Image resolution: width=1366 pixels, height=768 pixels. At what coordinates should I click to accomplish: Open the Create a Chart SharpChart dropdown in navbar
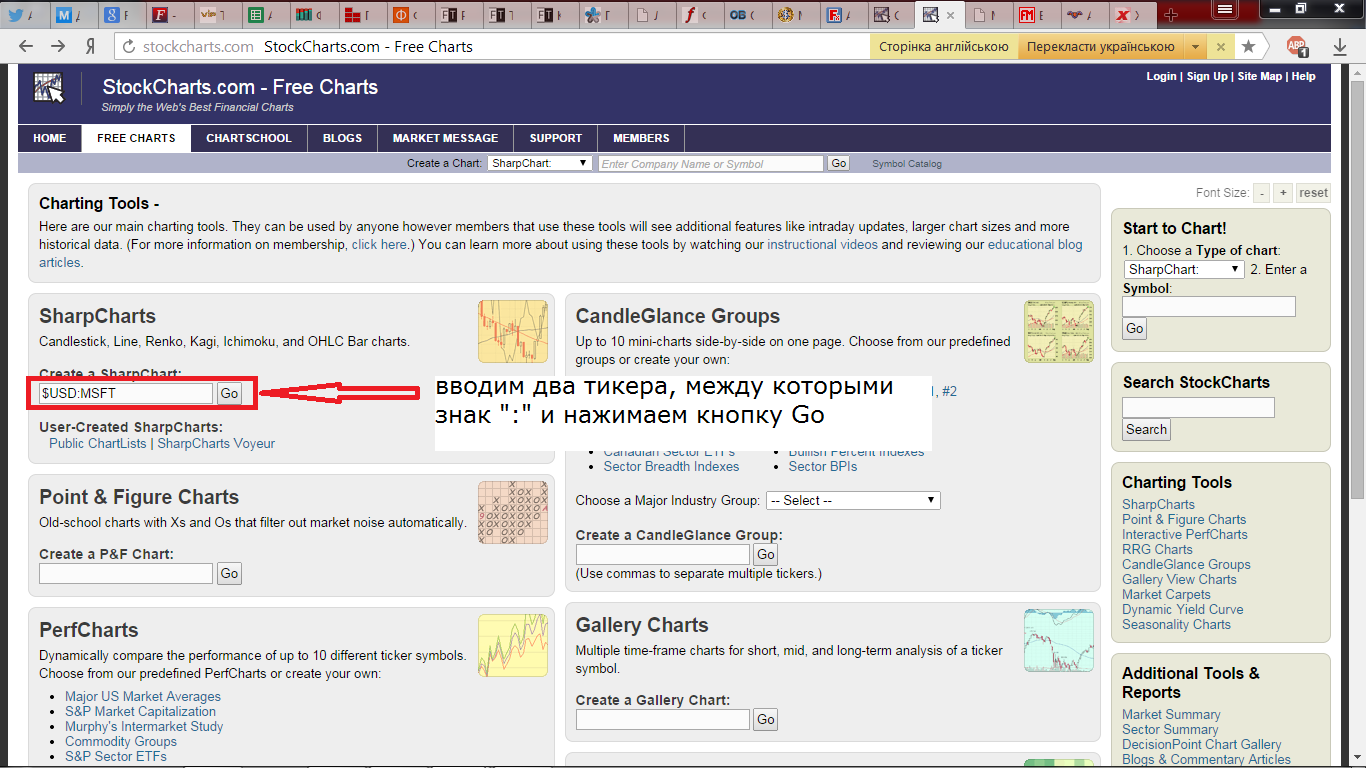pyautogui.click(x=540, y=163)
